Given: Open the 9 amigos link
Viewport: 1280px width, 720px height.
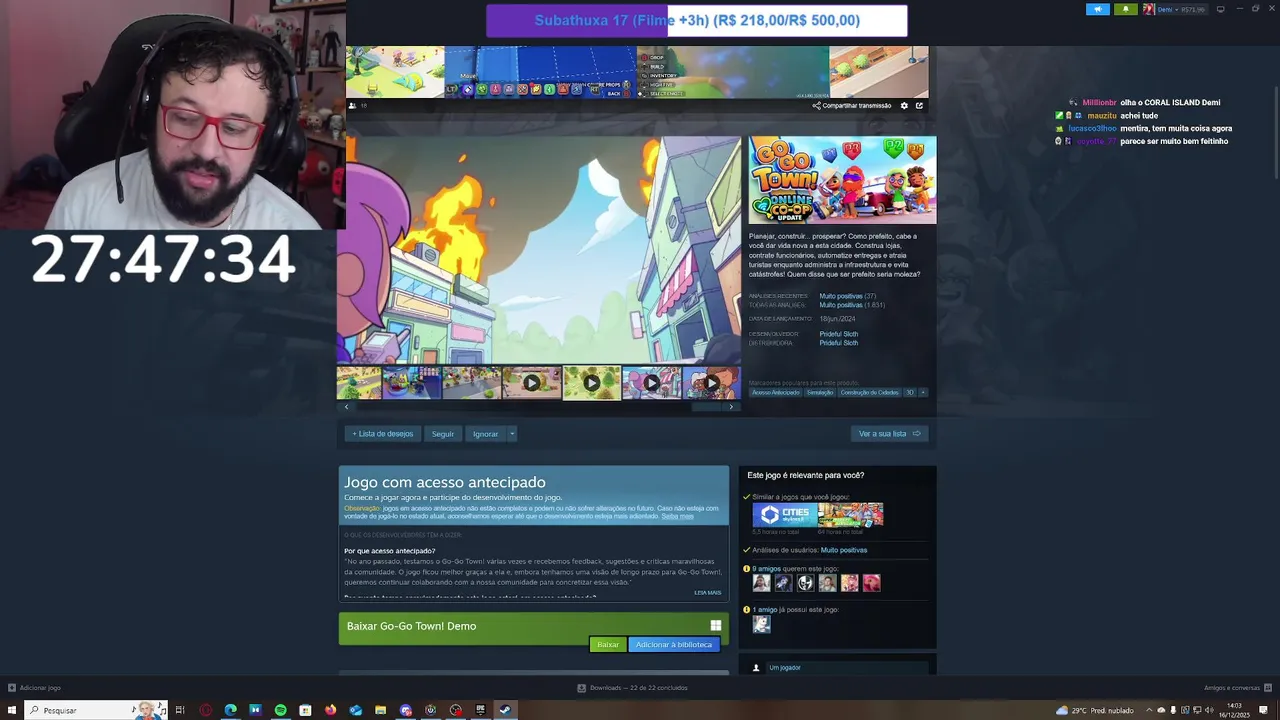Looking at the screenshot, I should click(767, 569).
